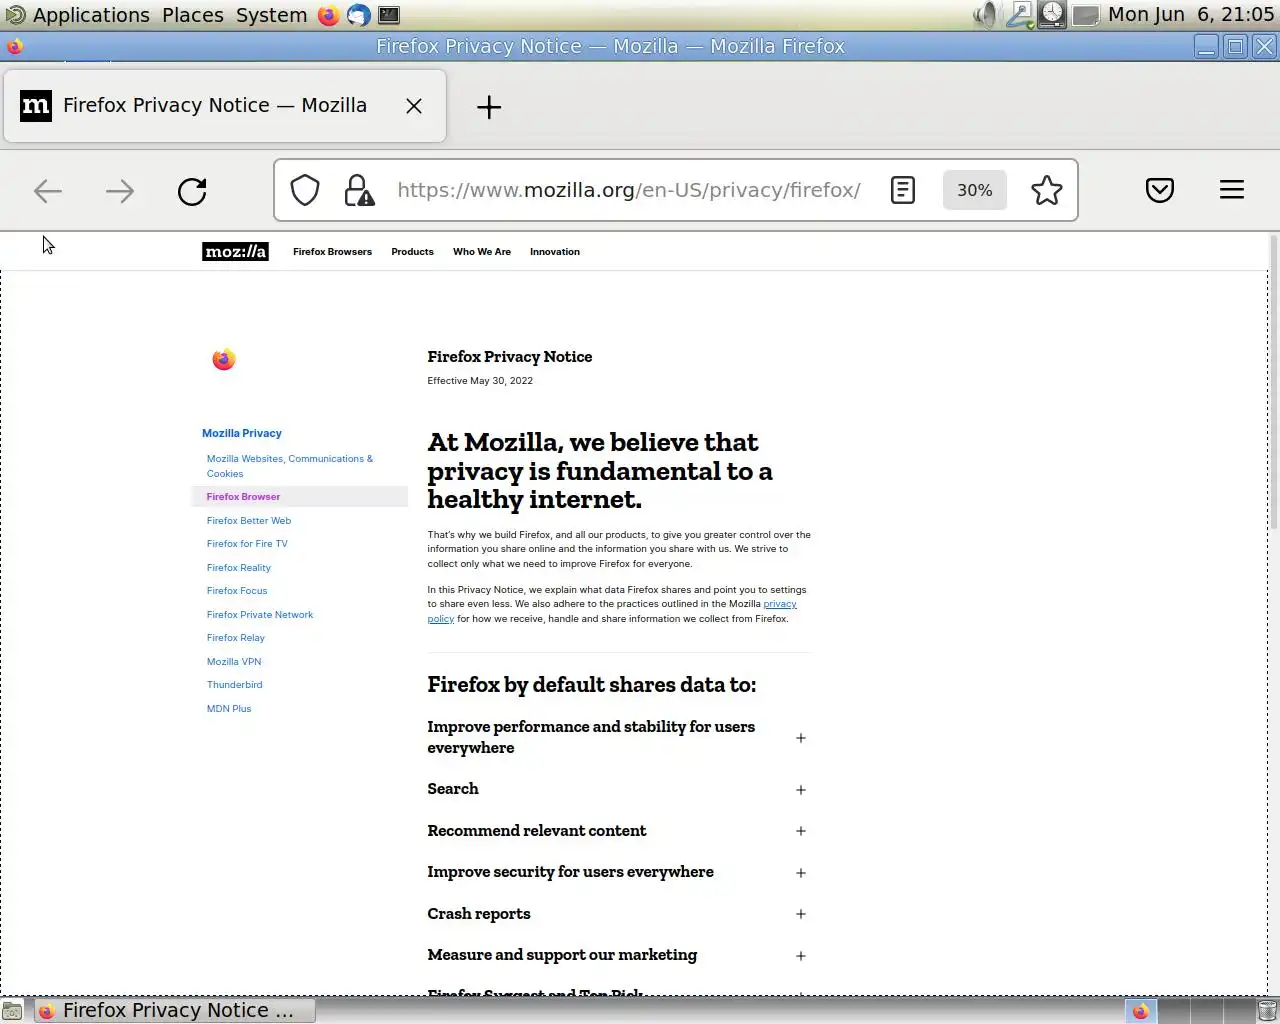This screenshot has height=1024, width=1280.
Task: Open Mozilla Websites, Communications & Cookies link
Action: (x=290, y=466)
